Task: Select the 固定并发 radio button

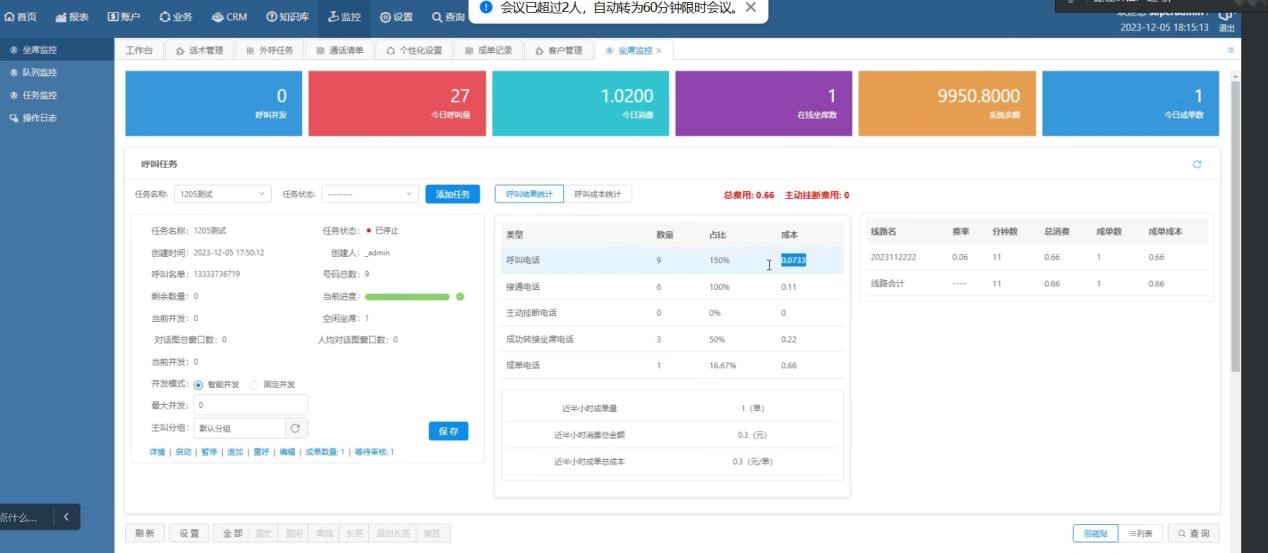Action: point(254,385)
